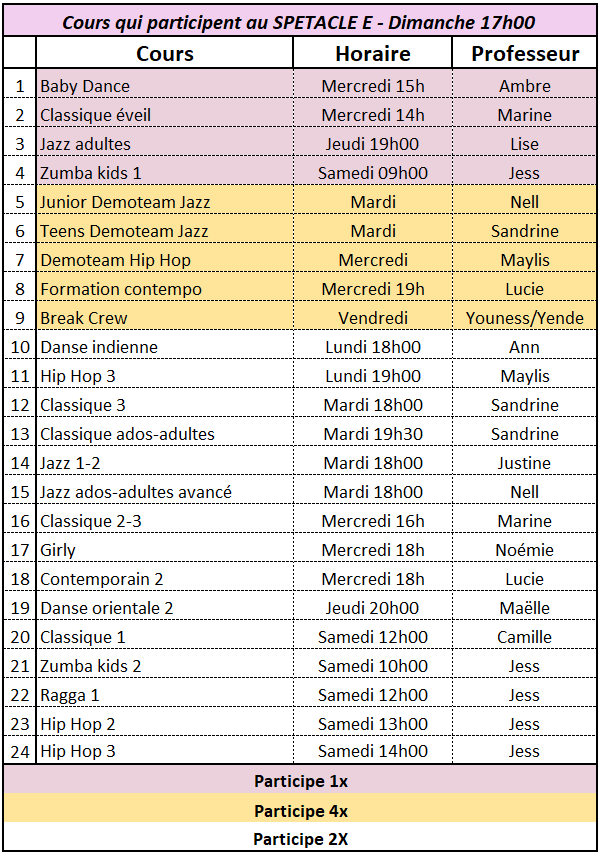The image size is (600, 854).
Task: Select the Danse orientale 2 cell
Action: 164,608
